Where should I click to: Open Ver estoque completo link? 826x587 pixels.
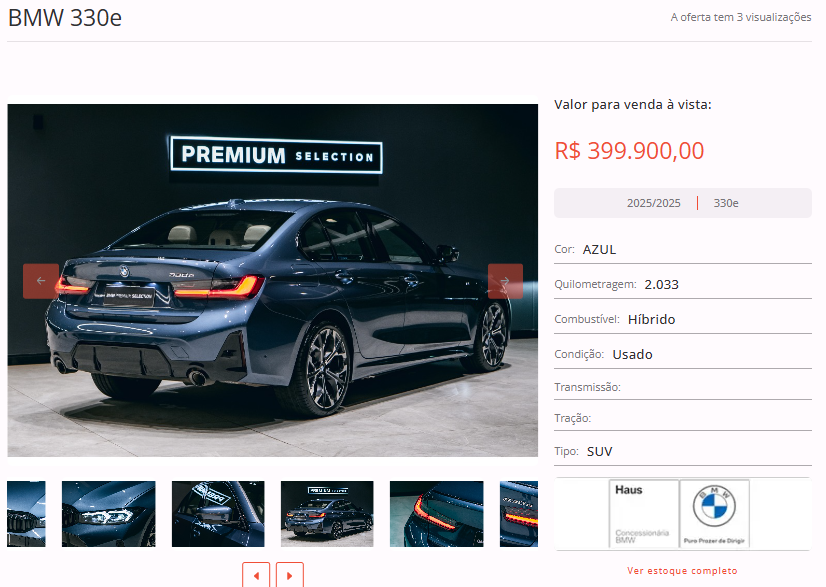682,571
